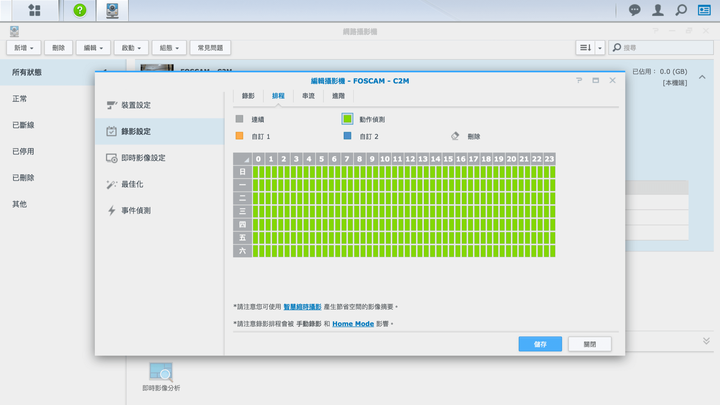Focus the camera list 搜尋 search field
This screenshot has height=405, width=720.
click(x=661, y=48)
